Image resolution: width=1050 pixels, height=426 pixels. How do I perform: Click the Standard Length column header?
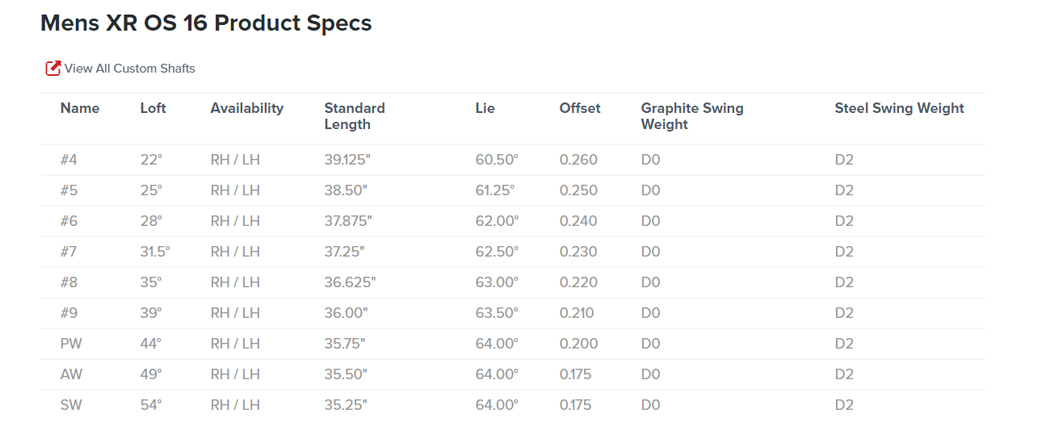(354, 116)
